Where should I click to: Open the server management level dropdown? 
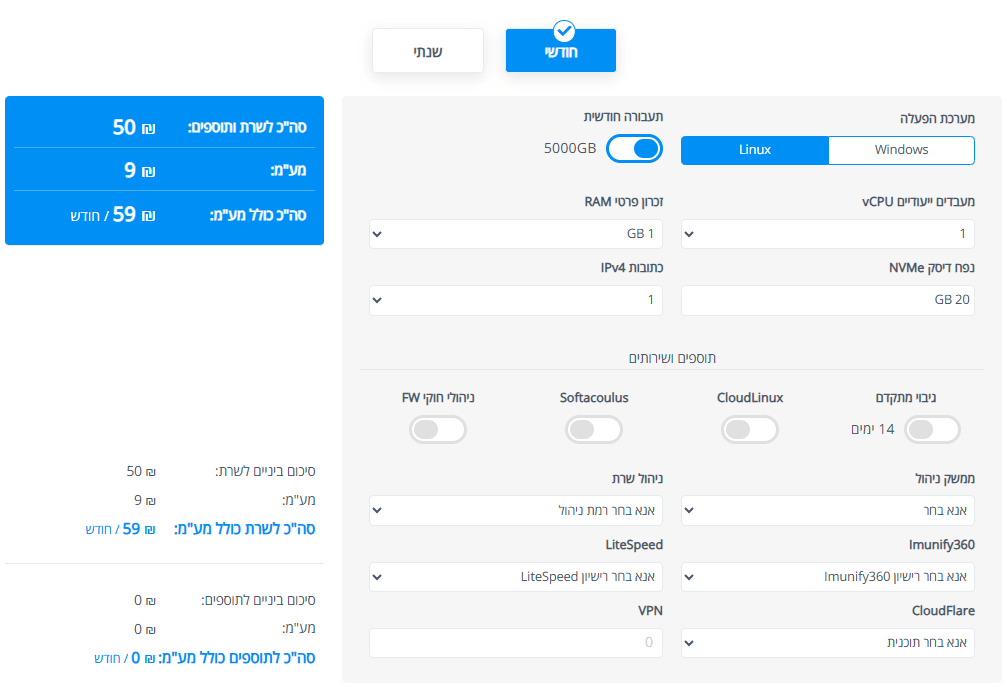point(515,510)
